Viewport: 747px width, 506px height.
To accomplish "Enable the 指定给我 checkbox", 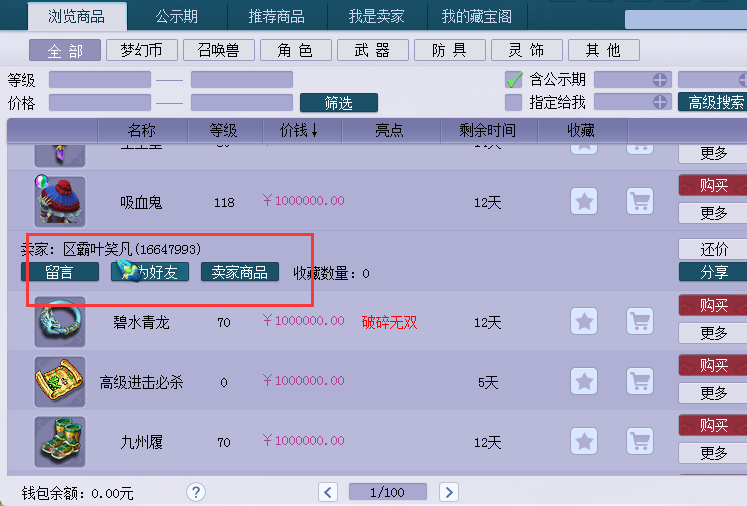I will 514,102.
